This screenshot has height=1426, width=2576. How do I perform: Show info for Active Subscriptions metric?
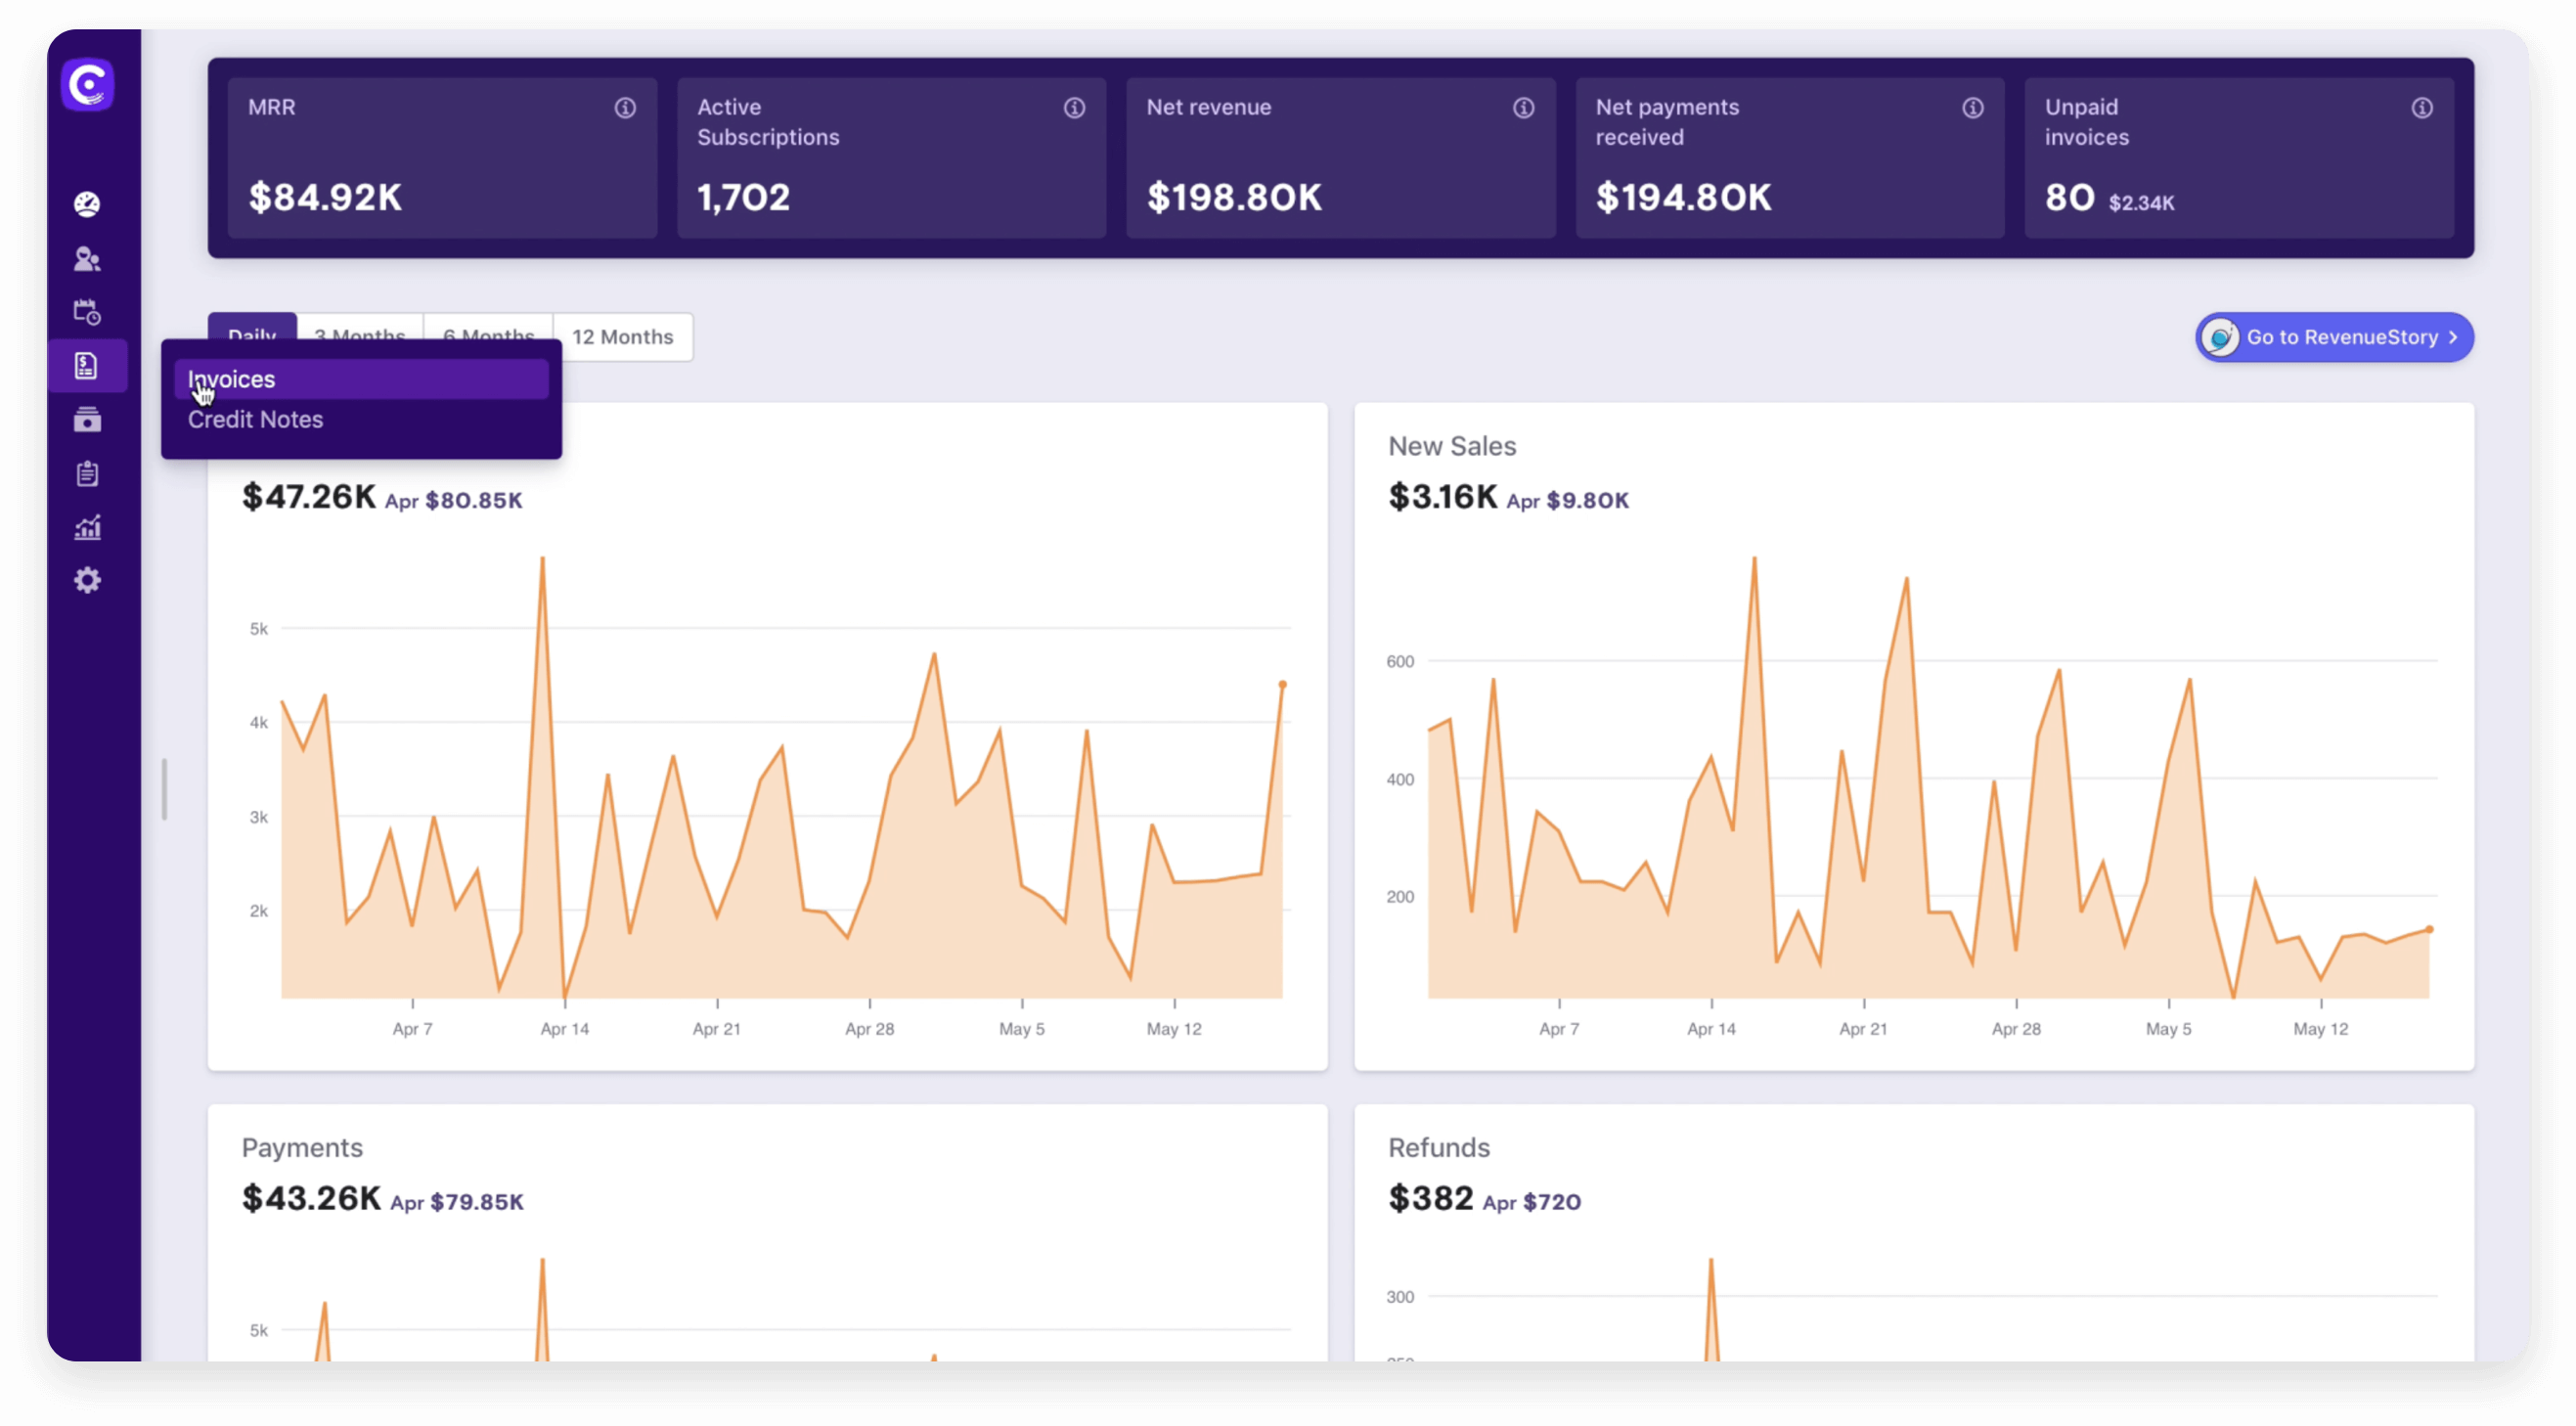(1074, 108)
